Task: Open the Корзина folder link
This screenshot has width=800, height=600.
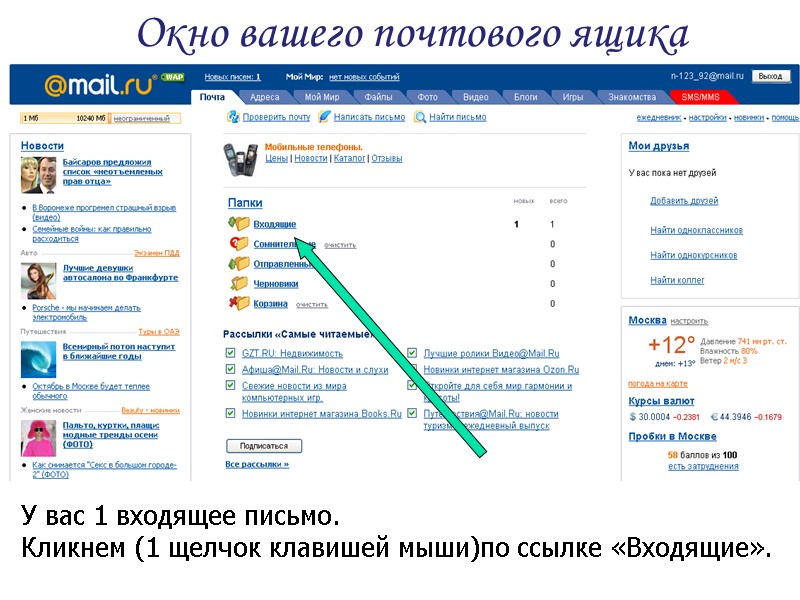Action: pos(270,304)
